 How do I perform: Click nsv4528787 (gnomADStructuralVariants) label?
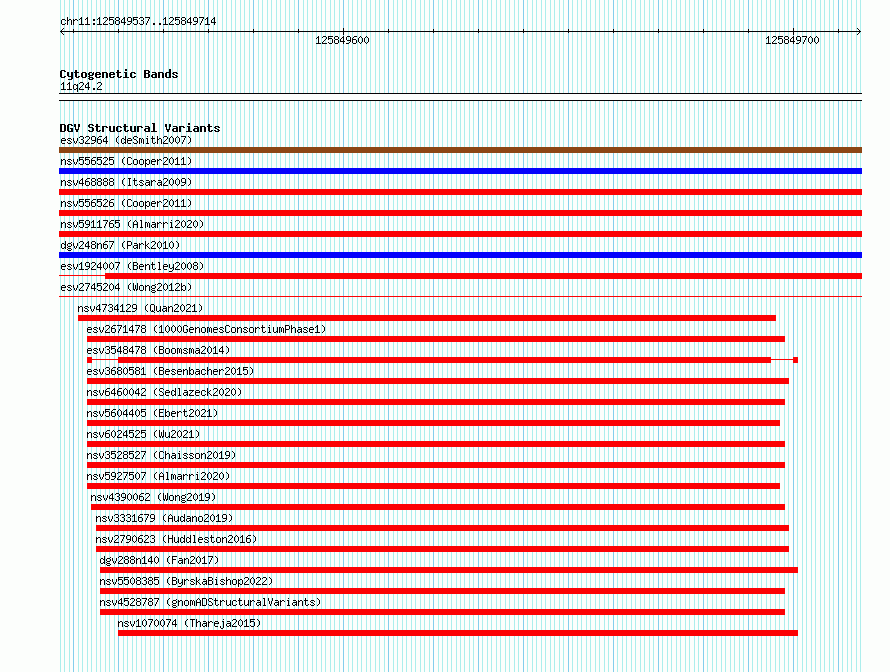(210, 602)
